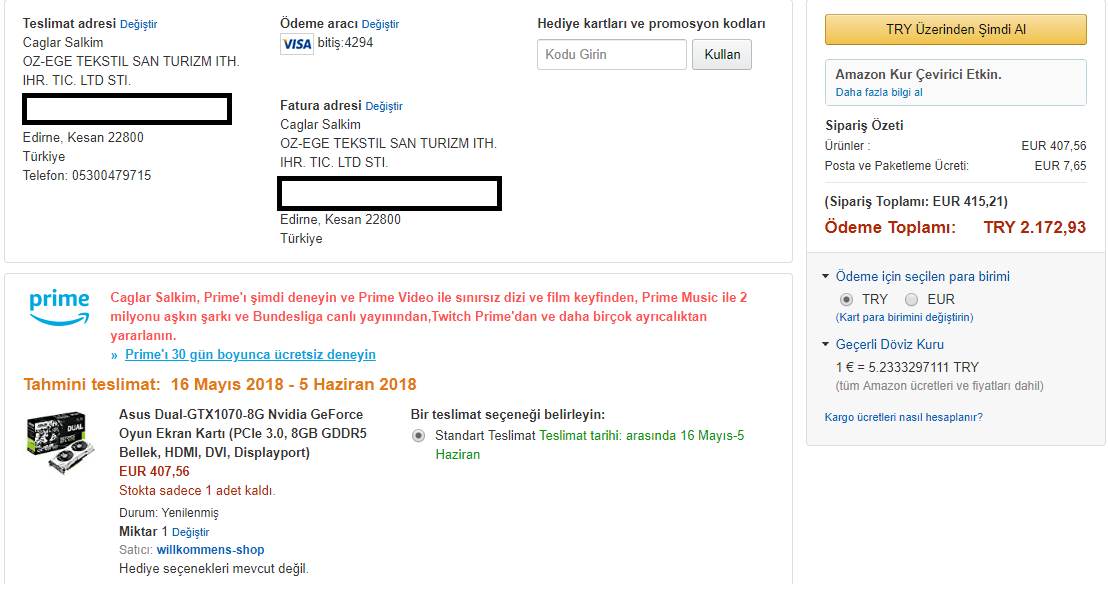Change payment method via Değiştir link

tap(380, 24)
